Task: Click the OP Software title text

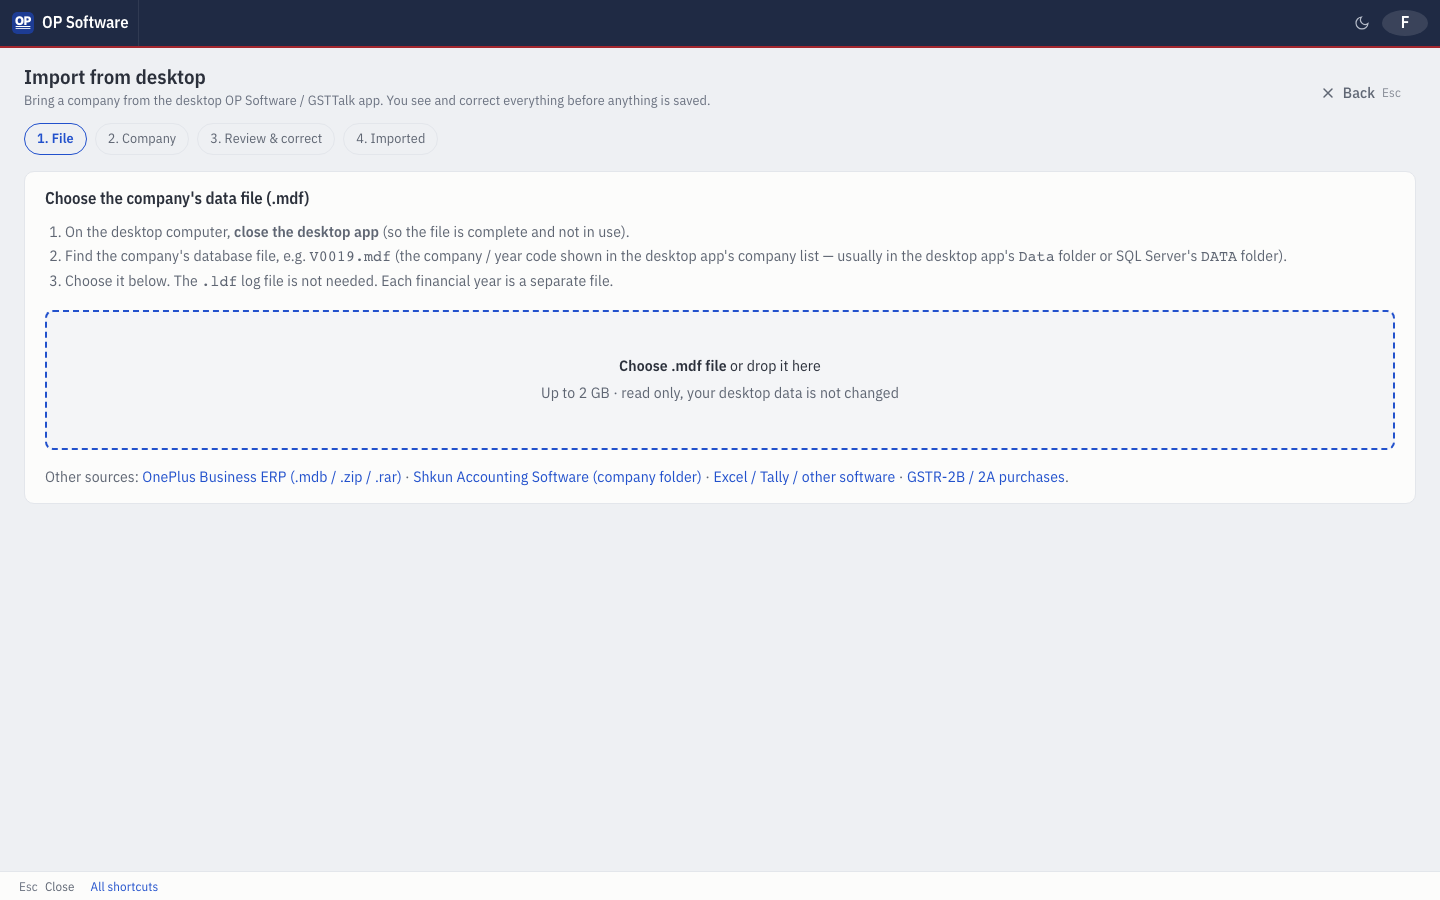Action: pos(85,22)
